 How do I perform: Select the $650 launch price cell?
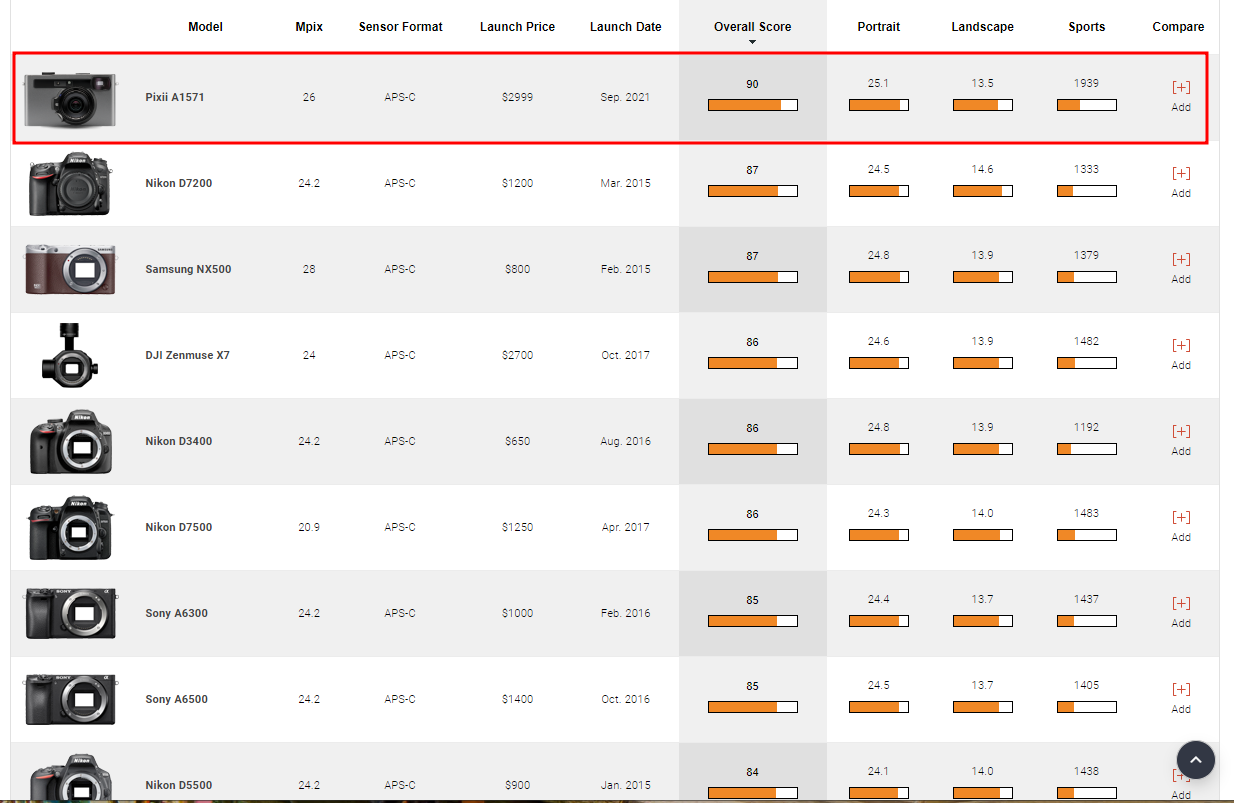517,441
